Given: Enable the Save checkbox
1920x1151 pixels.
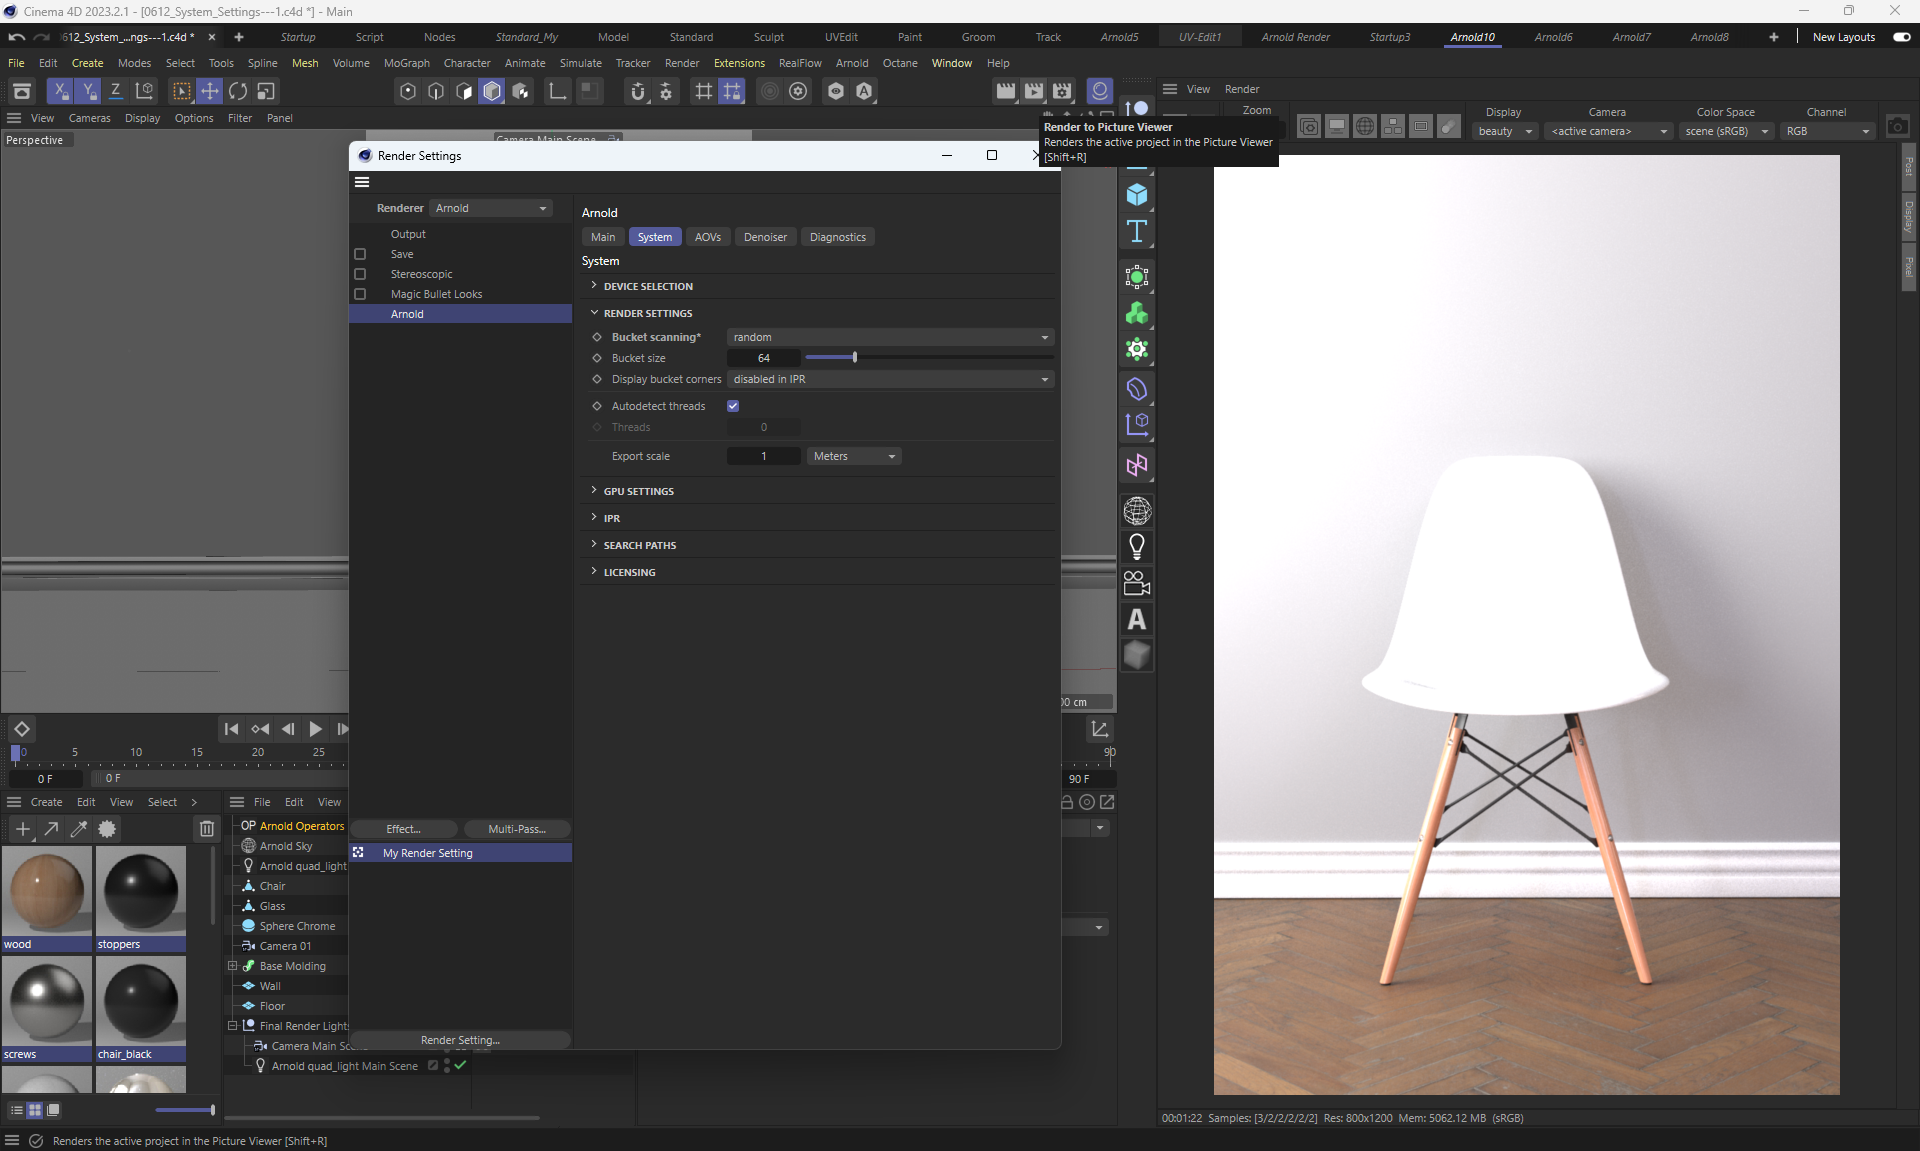Looking at the screenshot, I should pyautogui.click(x=360, y=254).
